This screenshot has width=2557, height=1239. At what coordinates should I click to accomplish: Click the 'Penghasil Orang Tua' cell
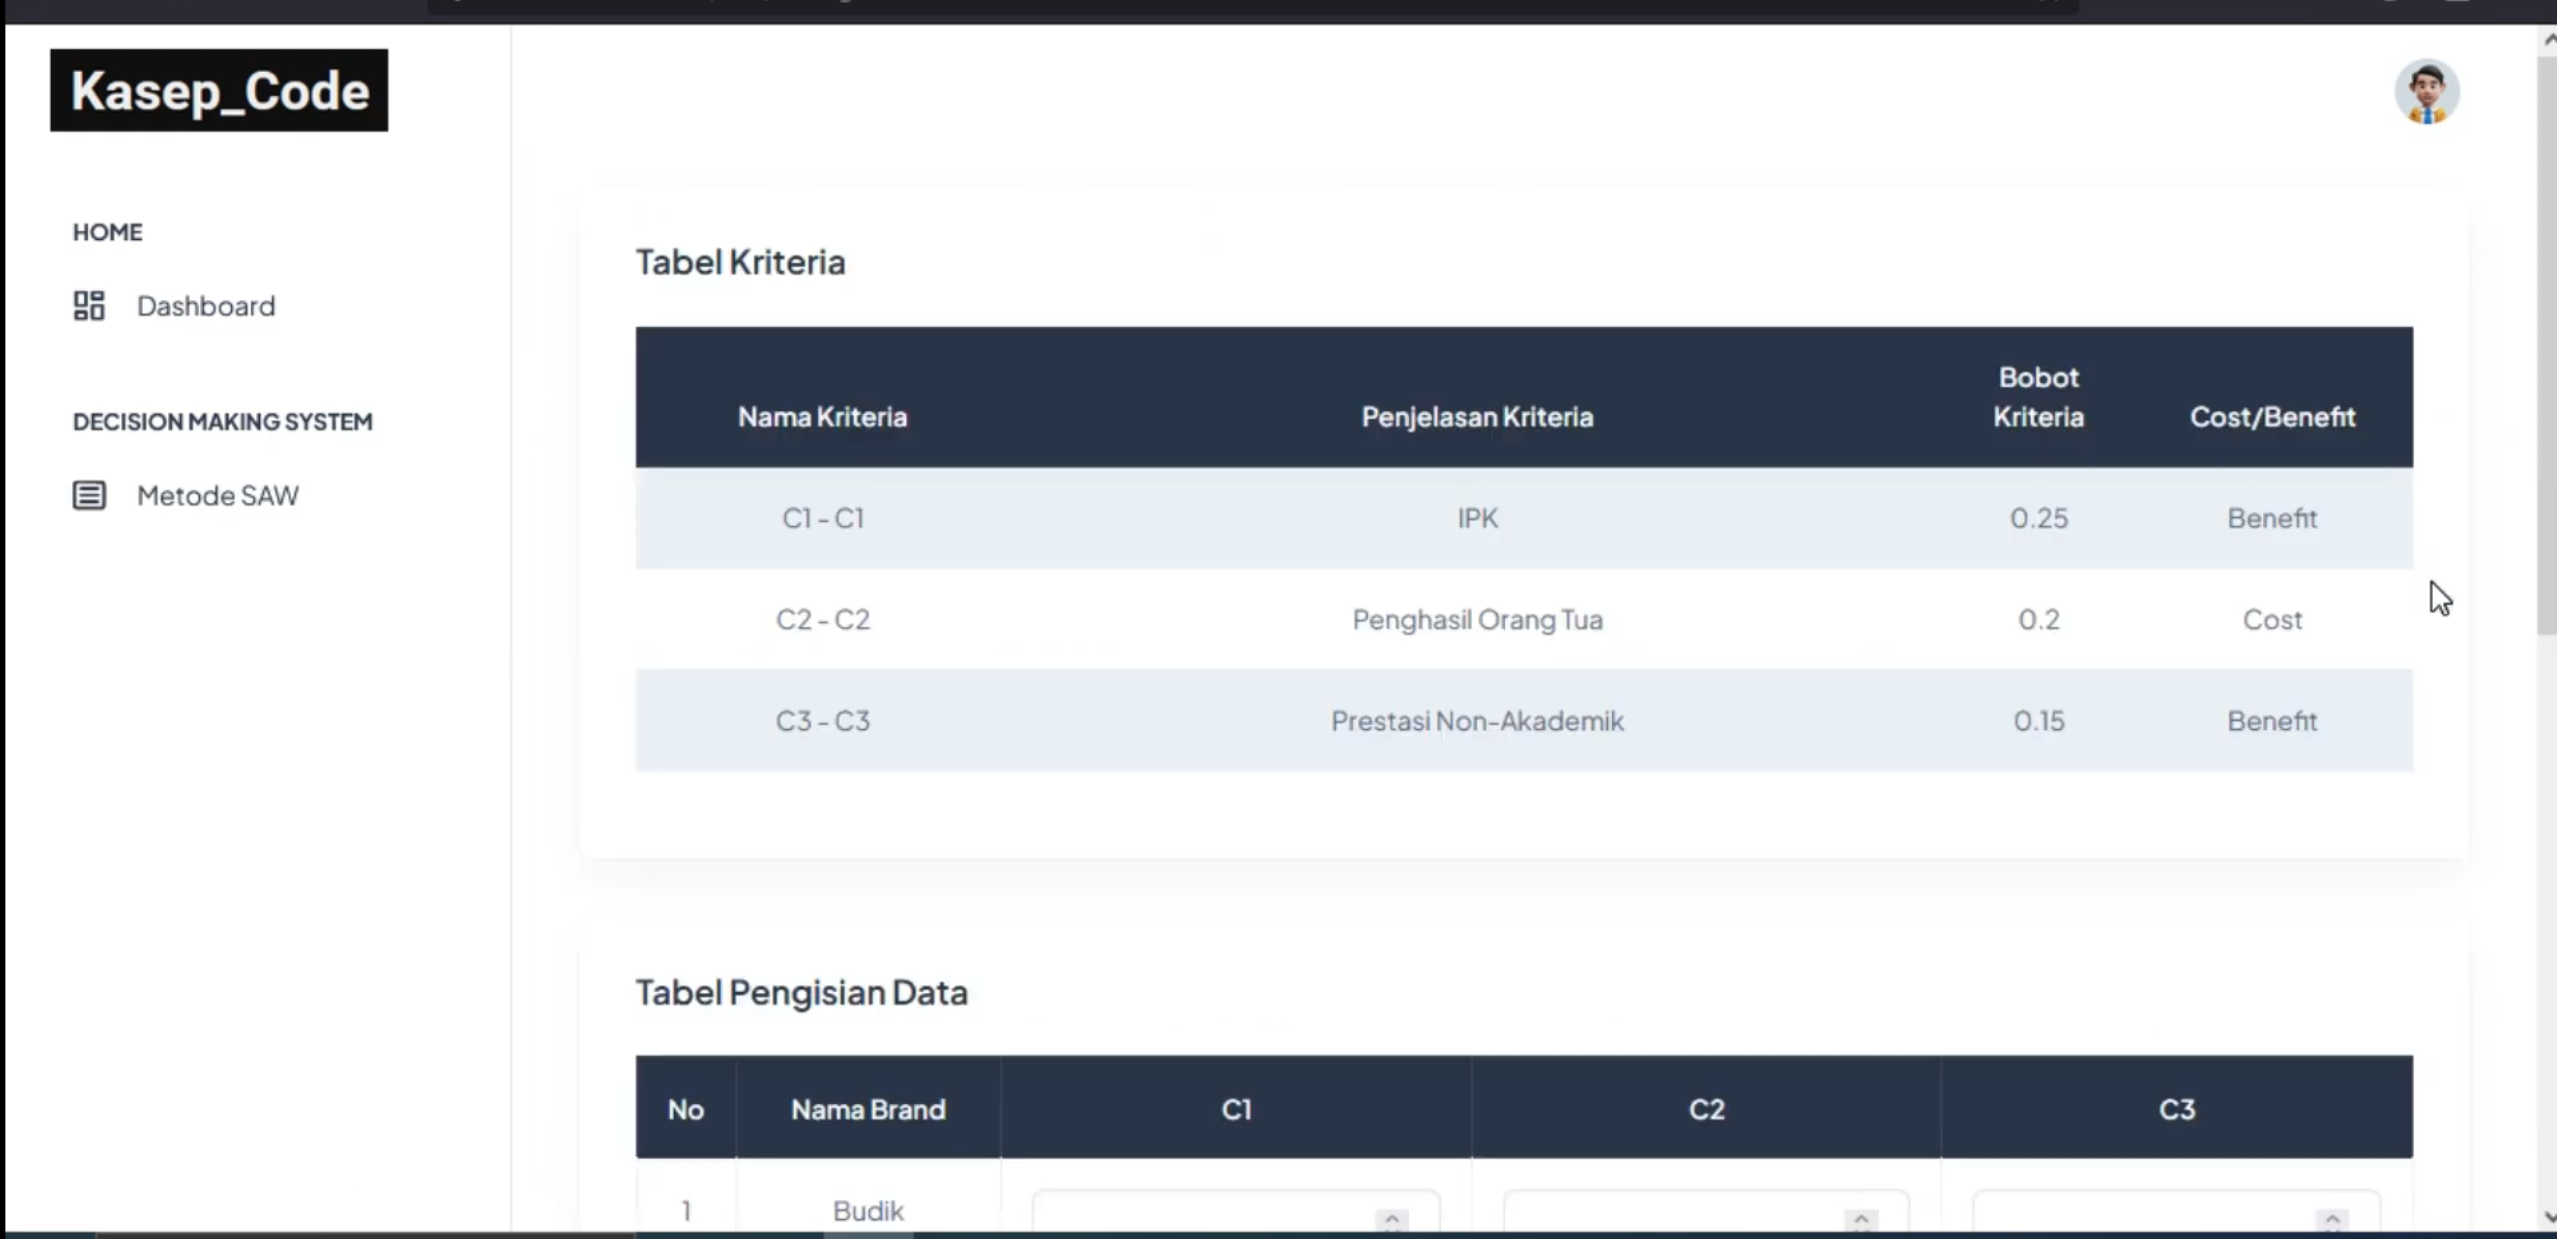tap(1477, 619)
